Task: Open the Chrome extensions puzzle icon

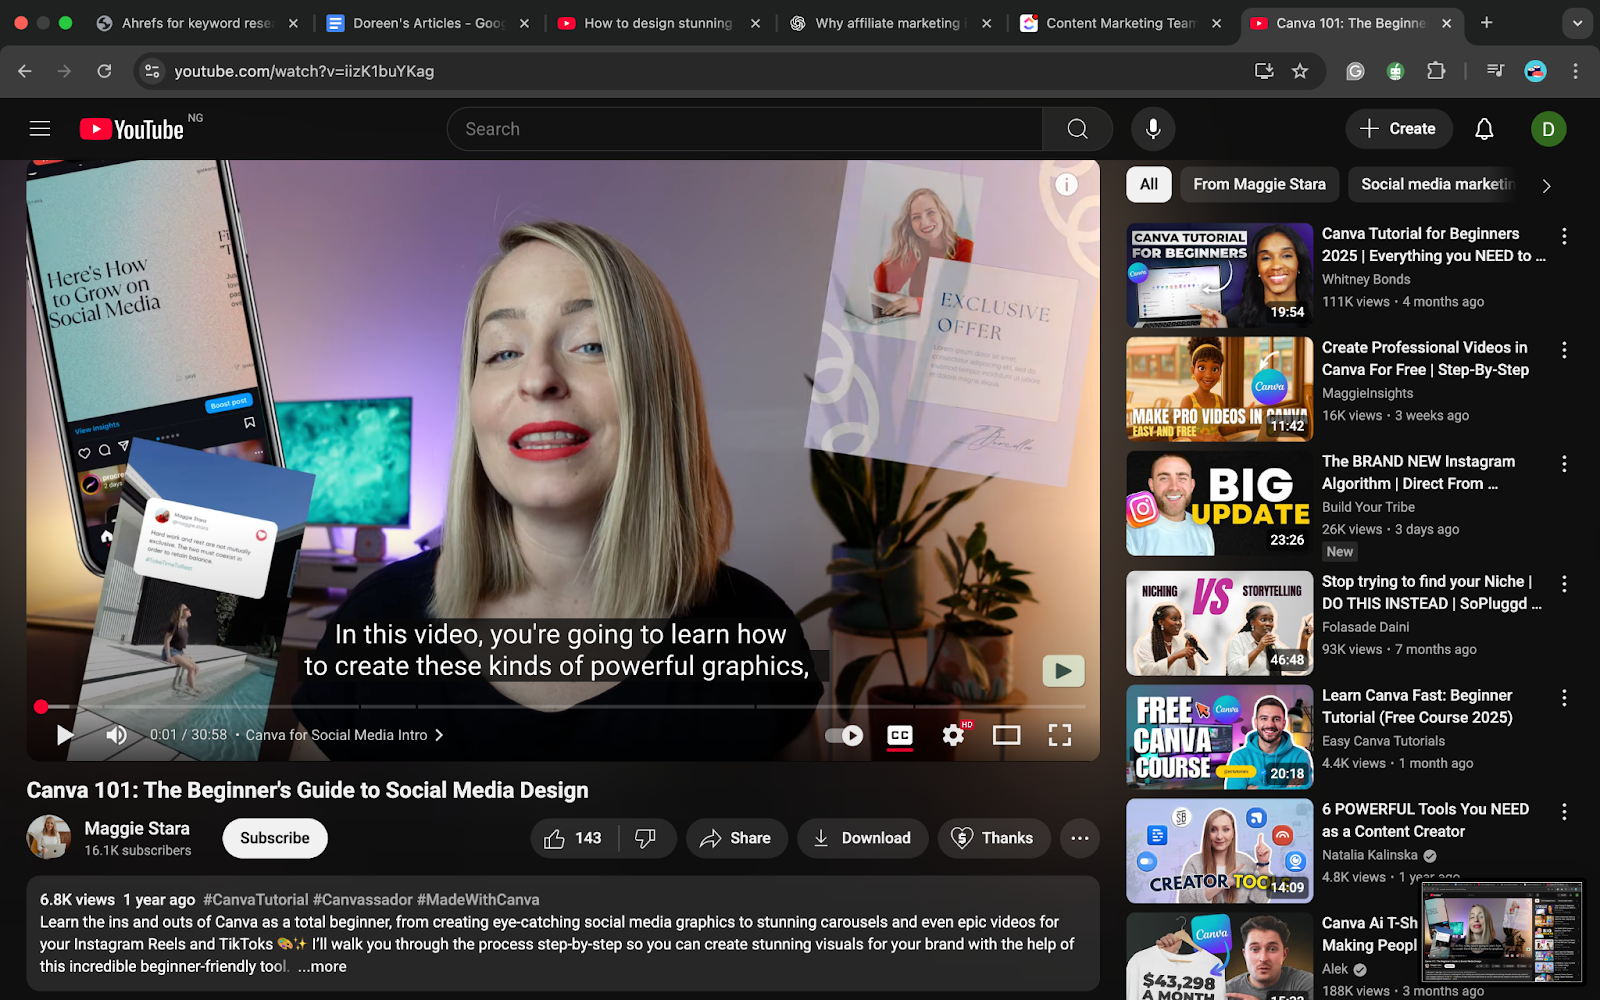Action: [1436, 71]
